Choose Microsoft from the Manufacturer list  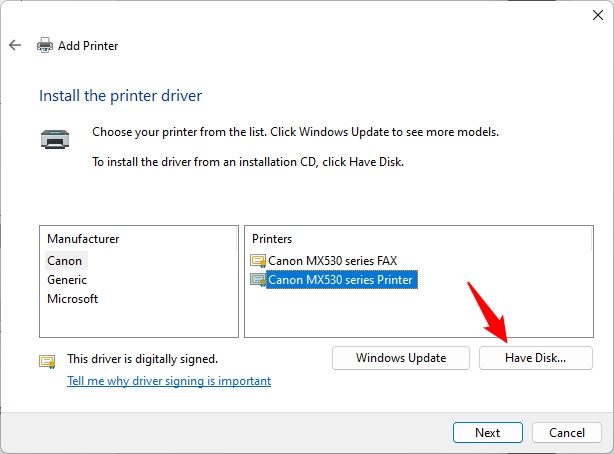(x=72, y=299)
